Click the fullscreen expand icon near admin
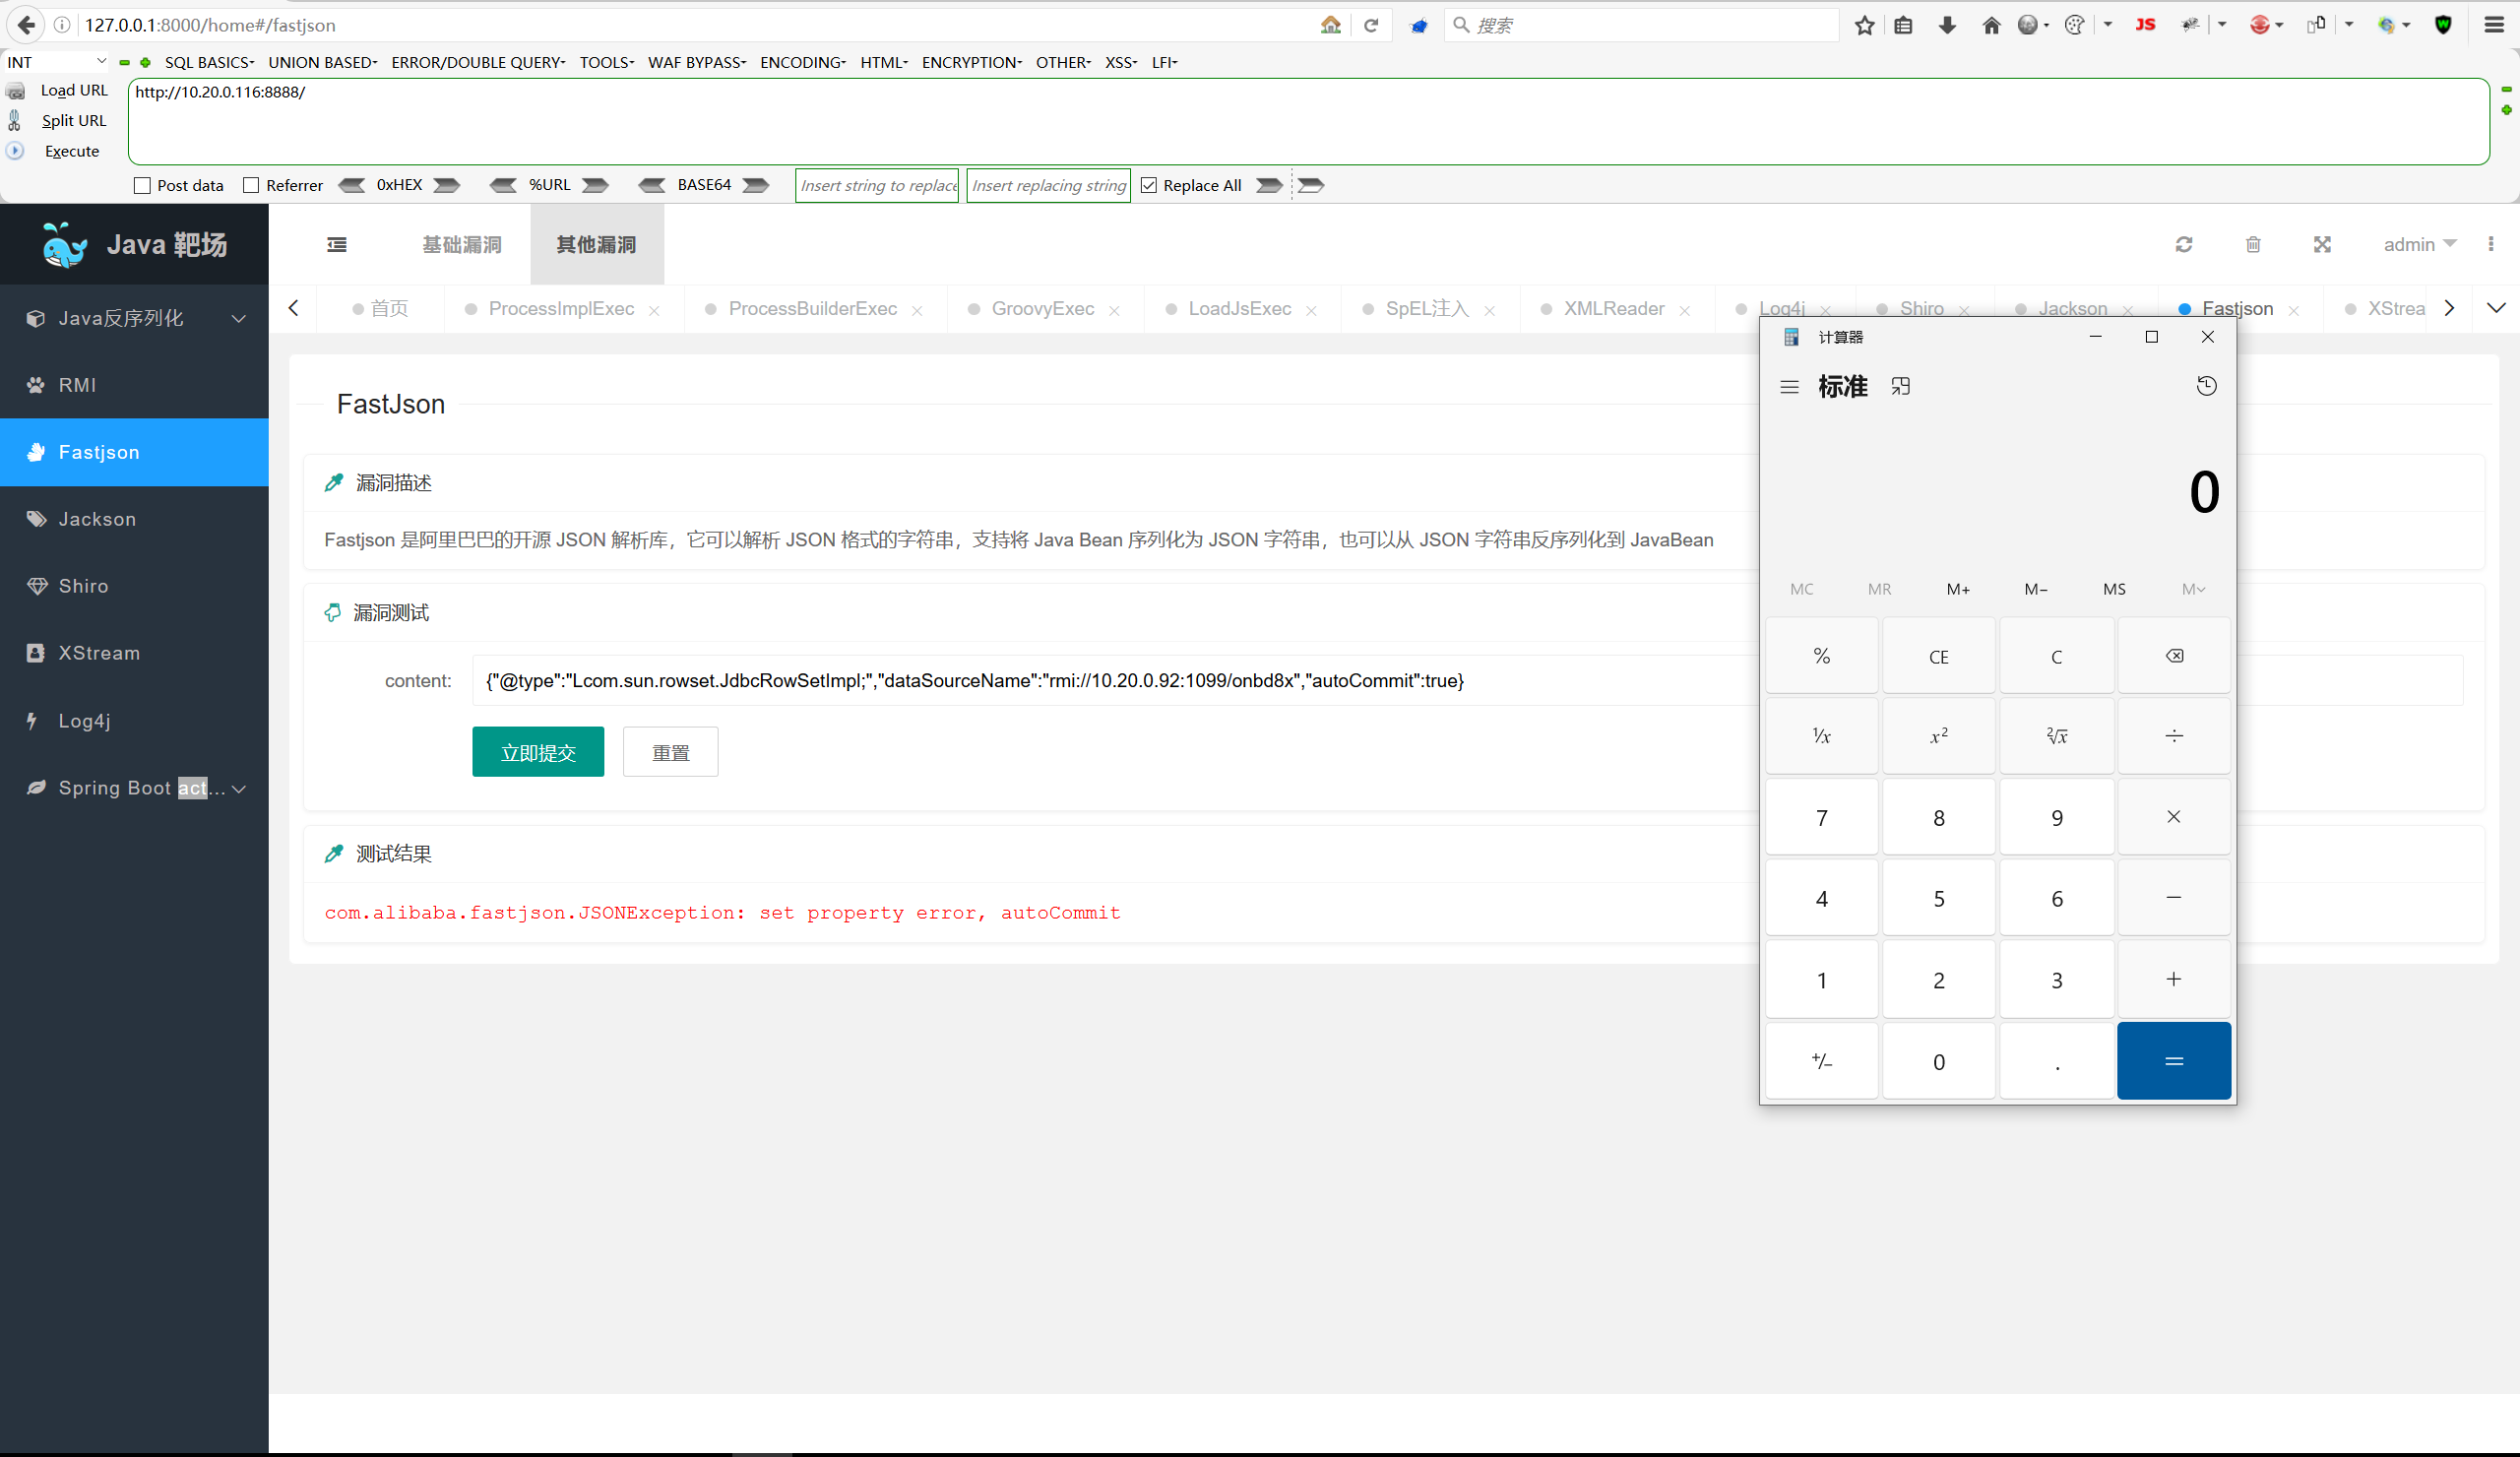This screenshot has width=2520, height=1457. click(x=2322, y=245)
